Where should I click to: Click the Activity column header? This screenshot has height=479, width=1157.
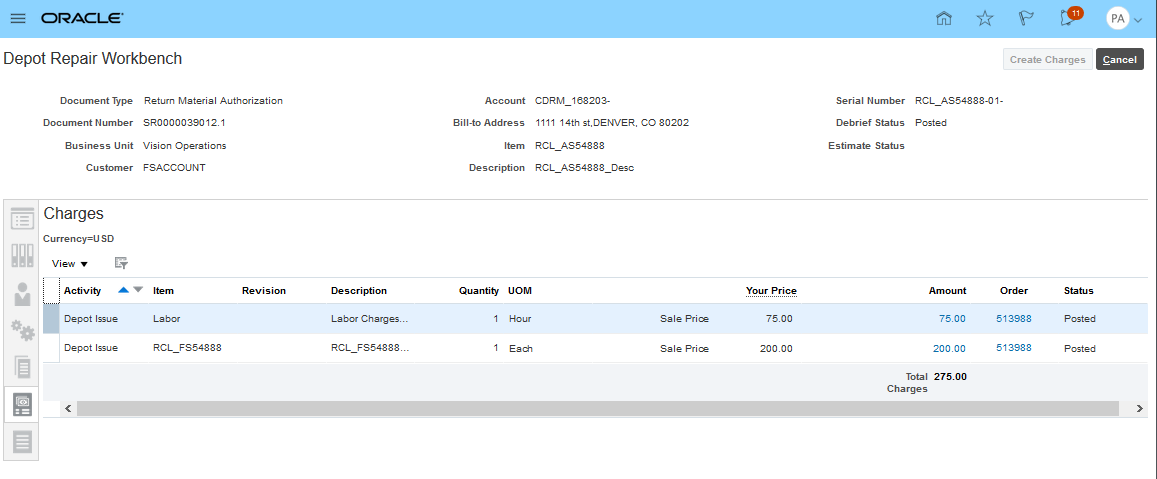[83, 291]
